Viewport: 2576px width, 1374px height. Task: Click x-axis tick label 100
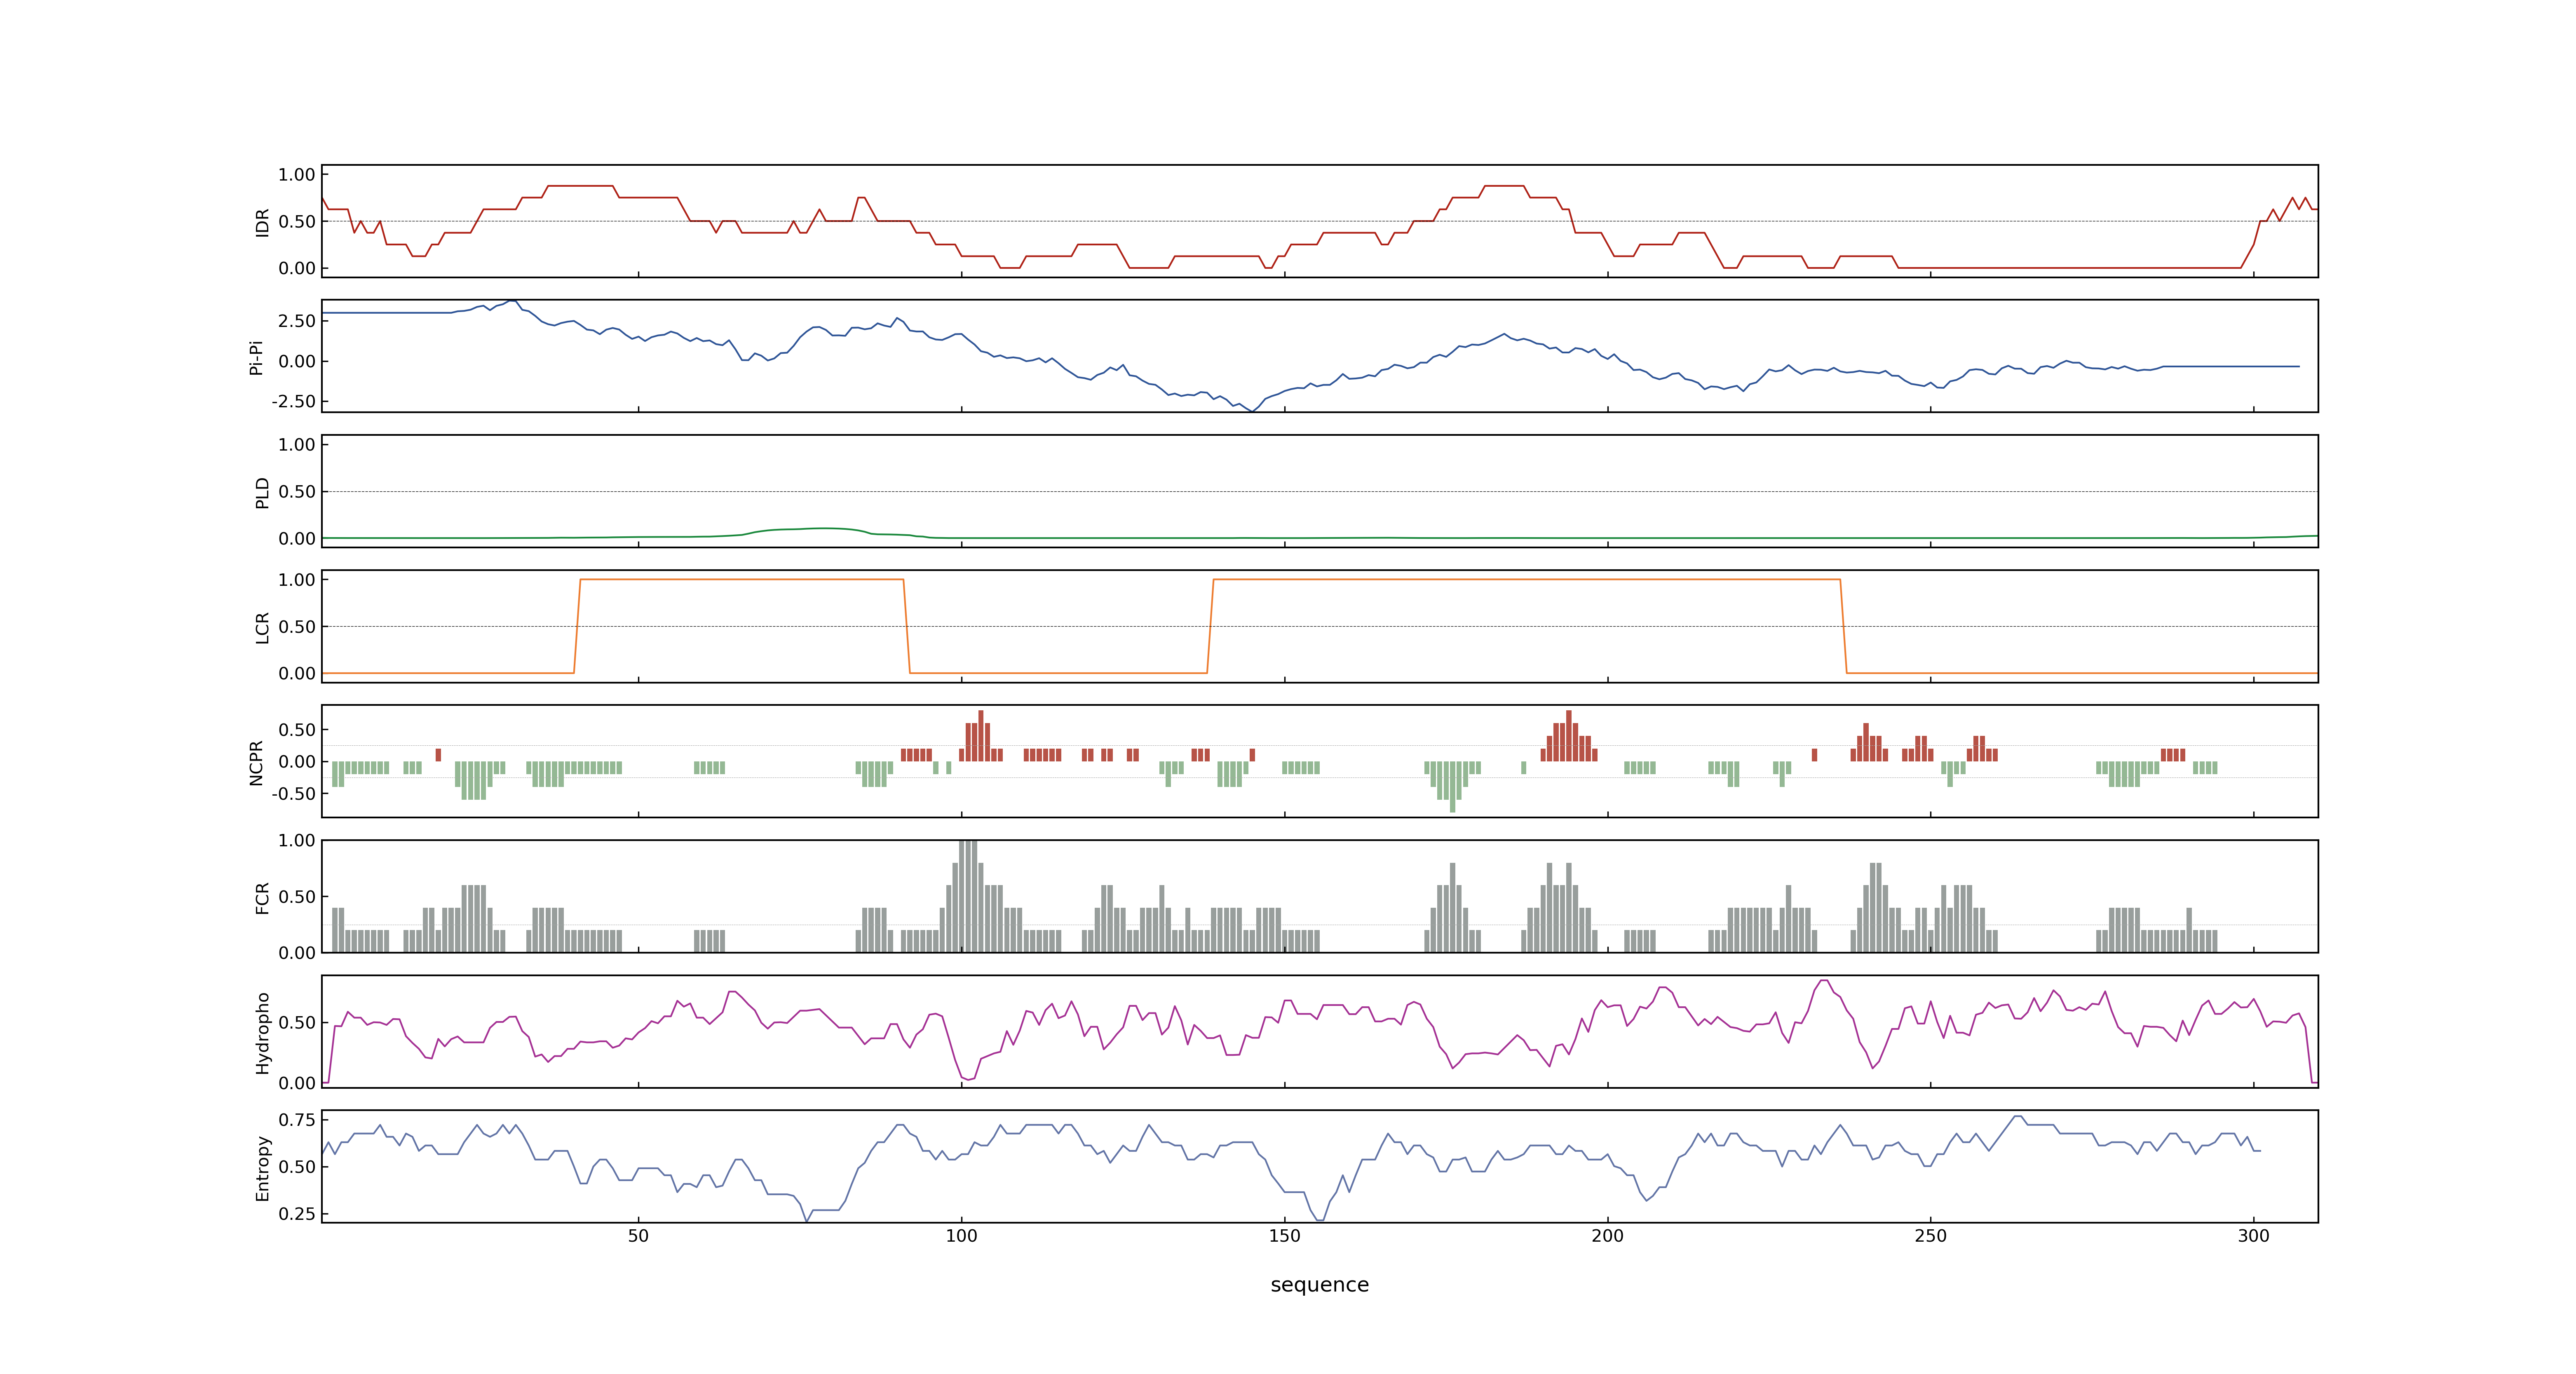961,1236
